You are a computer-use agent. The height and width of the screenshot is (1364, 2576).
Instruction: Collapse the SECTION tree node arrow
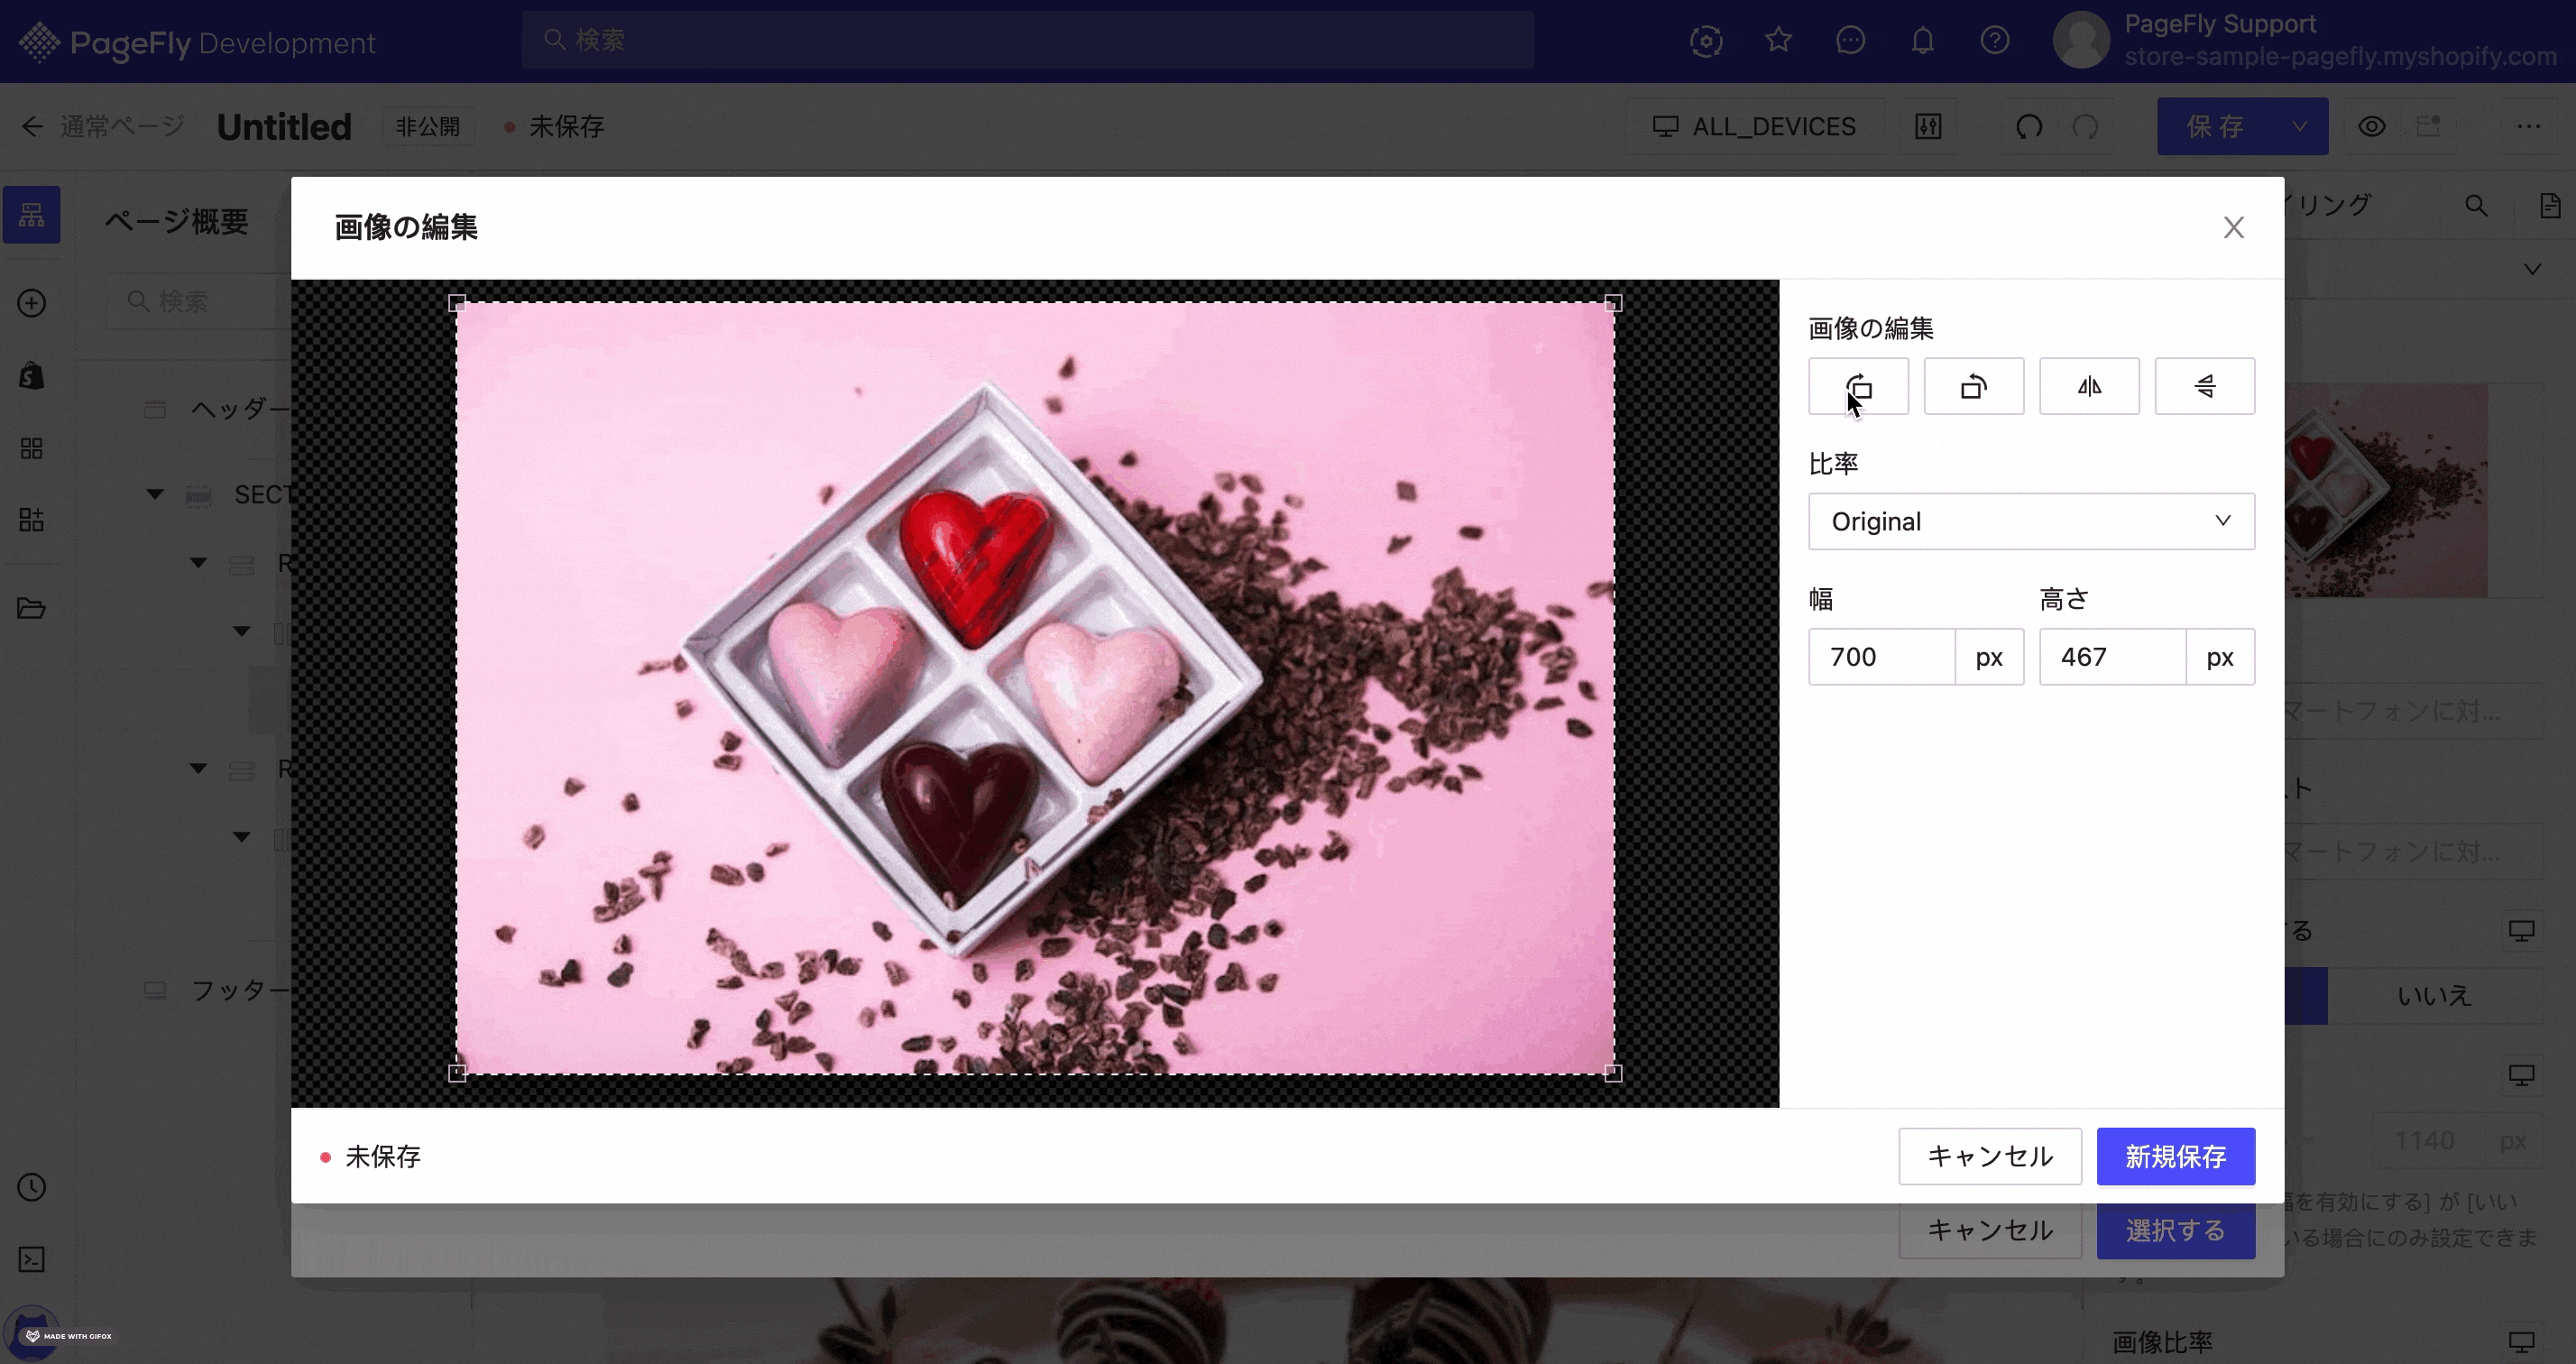[x=155, y=494]
